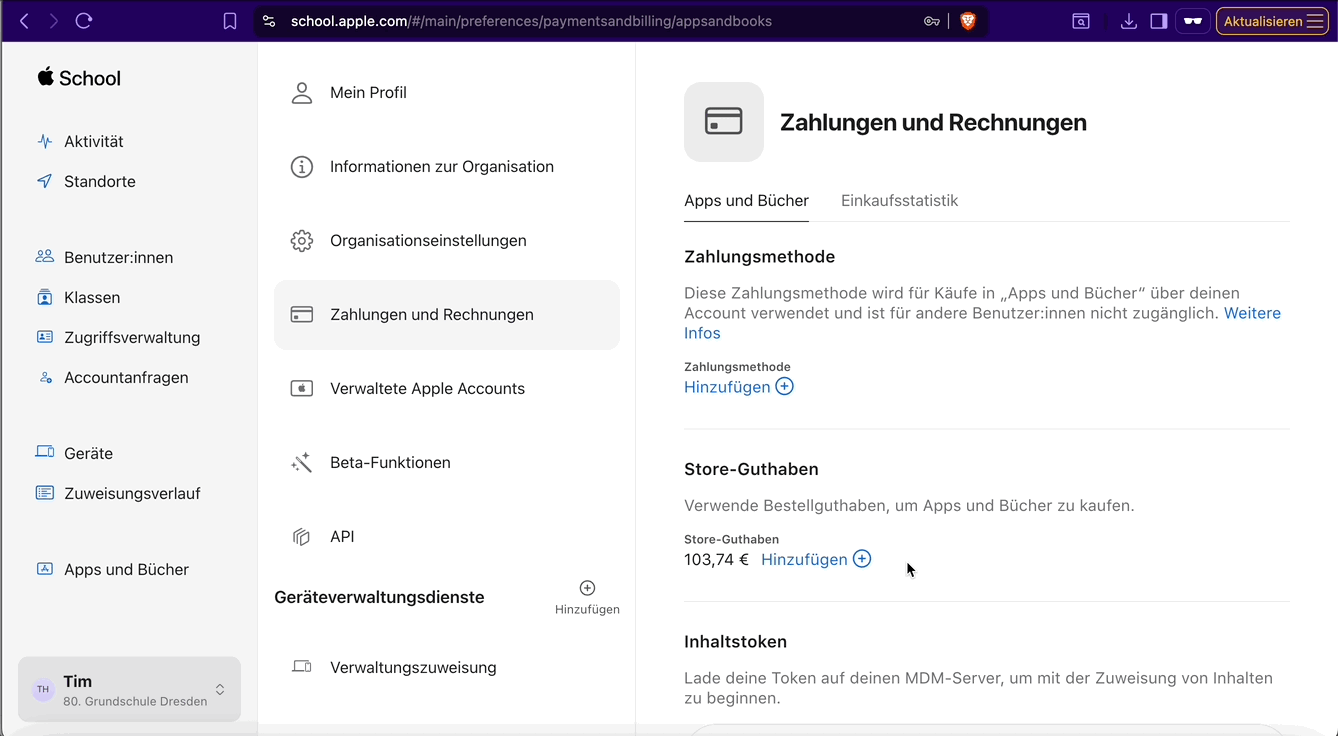Click the Aktivität pulse icon

click(44, 141)
